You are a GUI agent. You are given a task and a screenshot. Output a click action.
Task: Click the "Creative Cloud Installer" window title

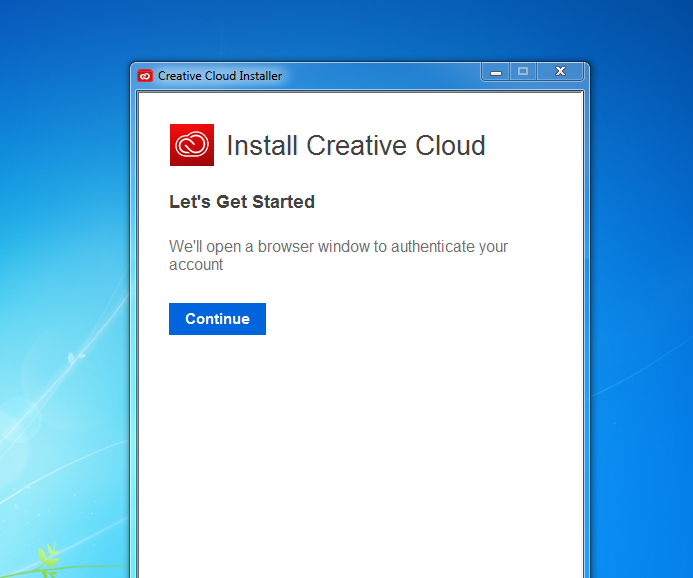coord(220,76)
